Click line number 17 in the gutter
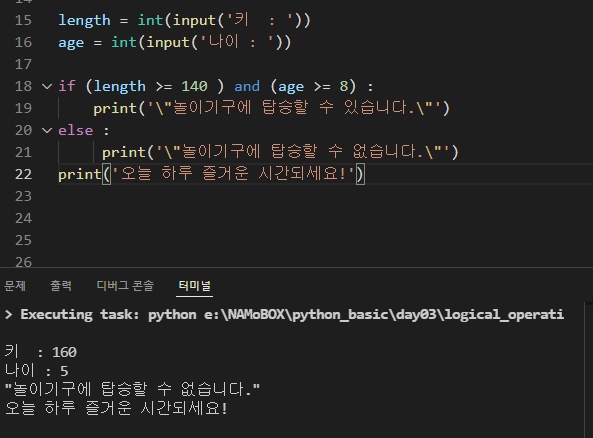 pos(23,64)
